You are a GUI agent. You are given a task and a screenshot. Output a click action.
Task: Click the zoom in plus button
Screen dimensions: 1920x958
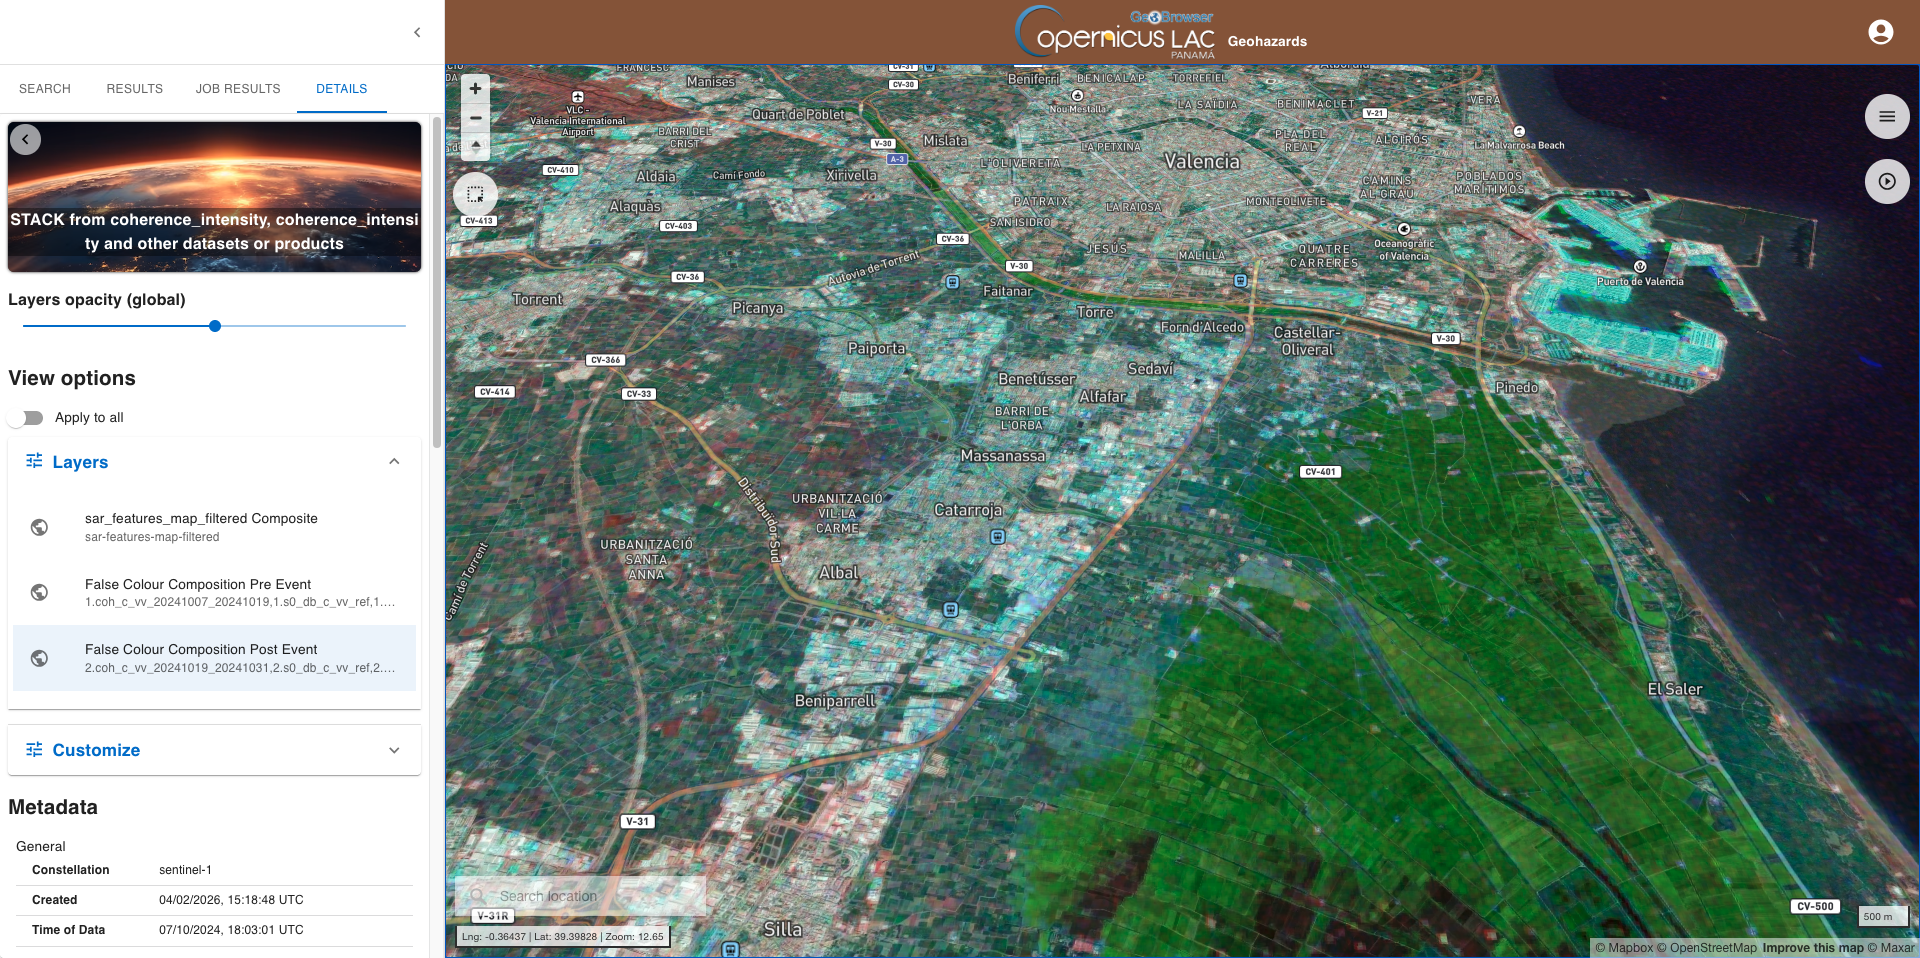pos(475,89)
